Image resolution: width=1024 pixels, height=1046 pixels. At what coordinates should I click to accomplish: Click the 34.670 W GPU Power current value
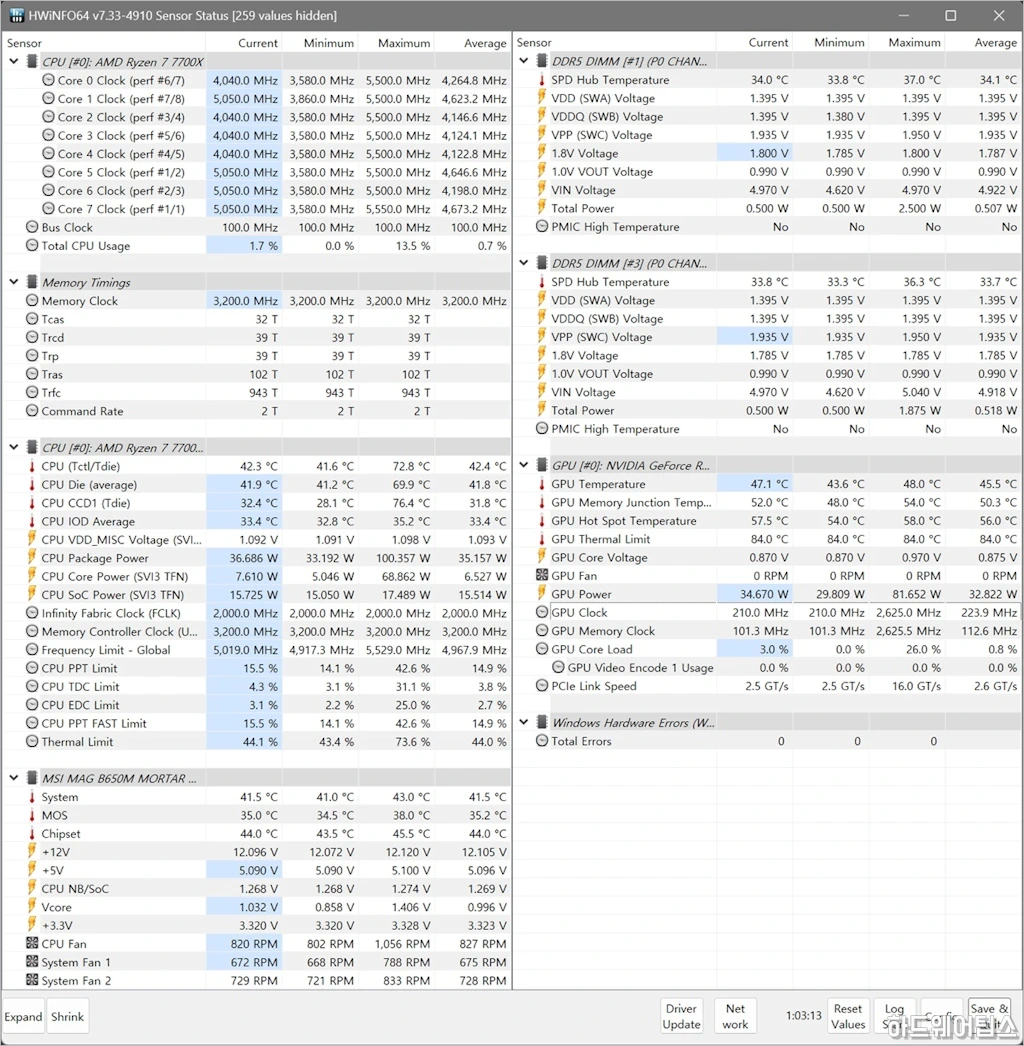(x=764, y=594)
